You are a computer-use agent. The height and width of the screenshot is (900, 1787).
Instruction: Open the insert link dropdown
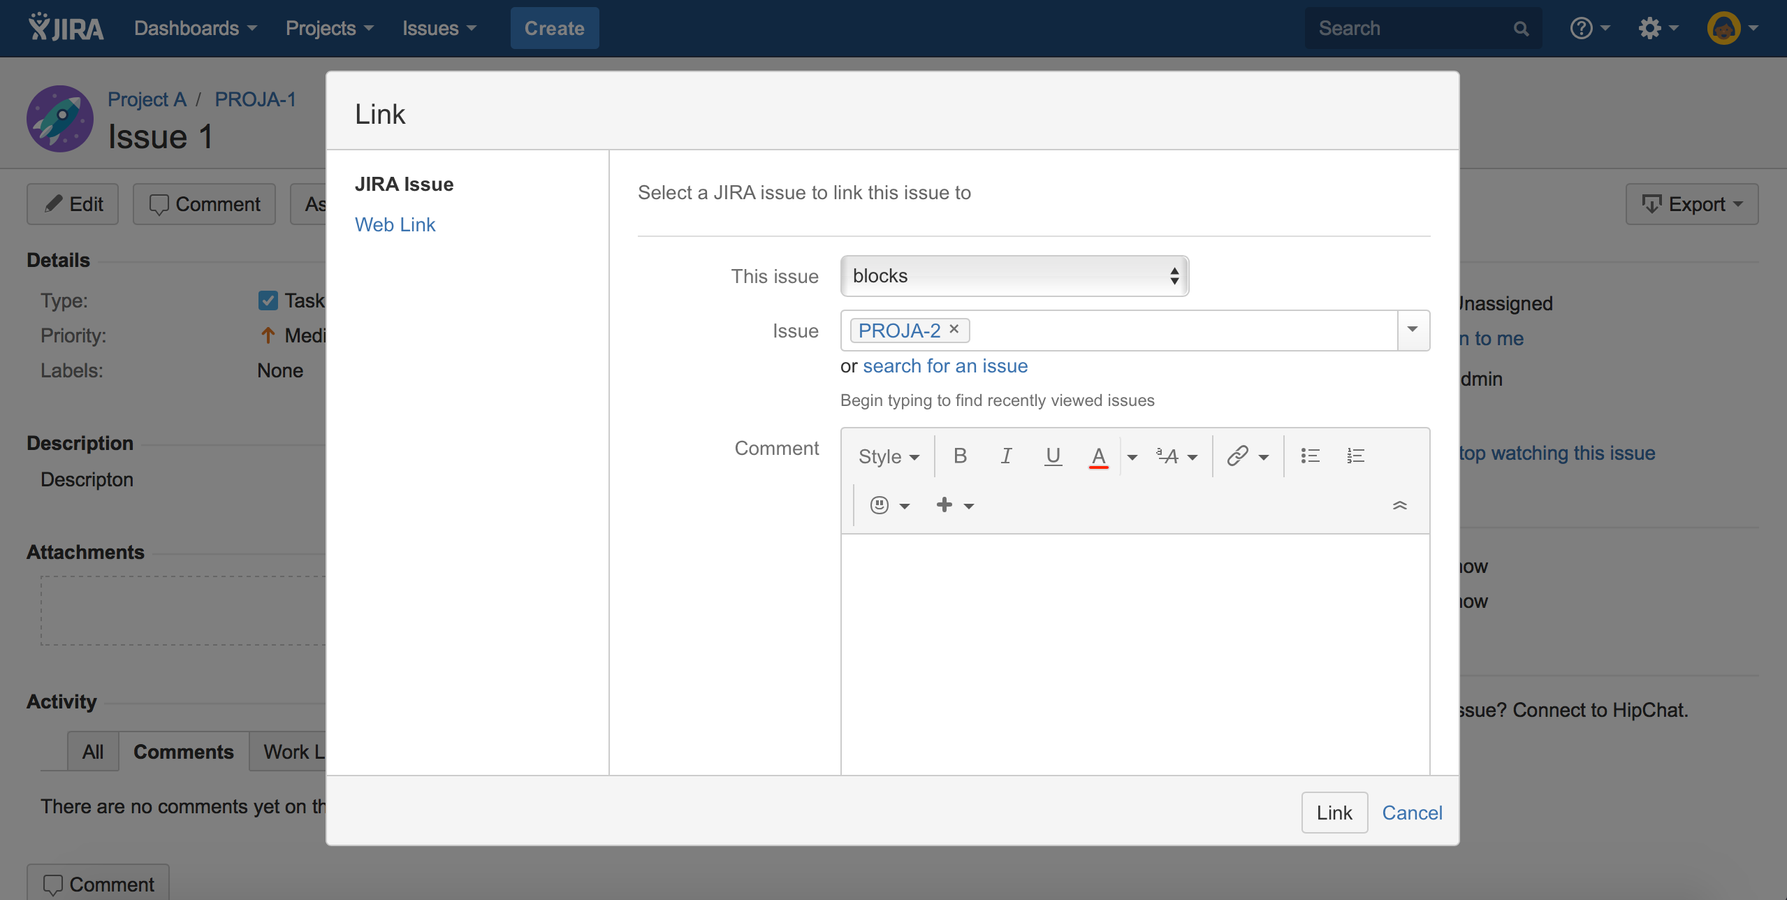point(1248,456)
